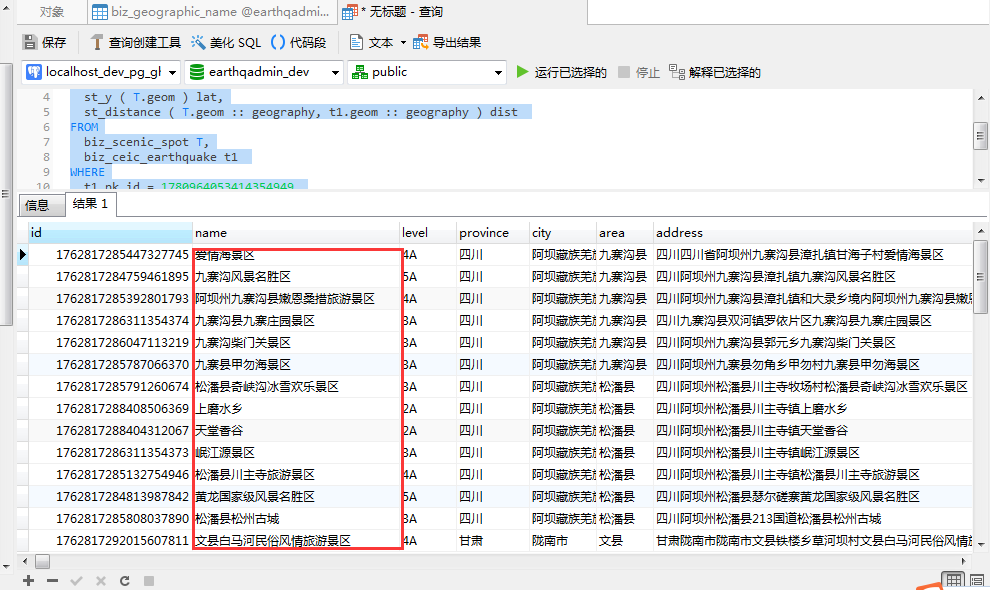The height and width of the screenshot is (590, 990).
Task: Switch to the 对象 tab
Action: click(52, 12)
